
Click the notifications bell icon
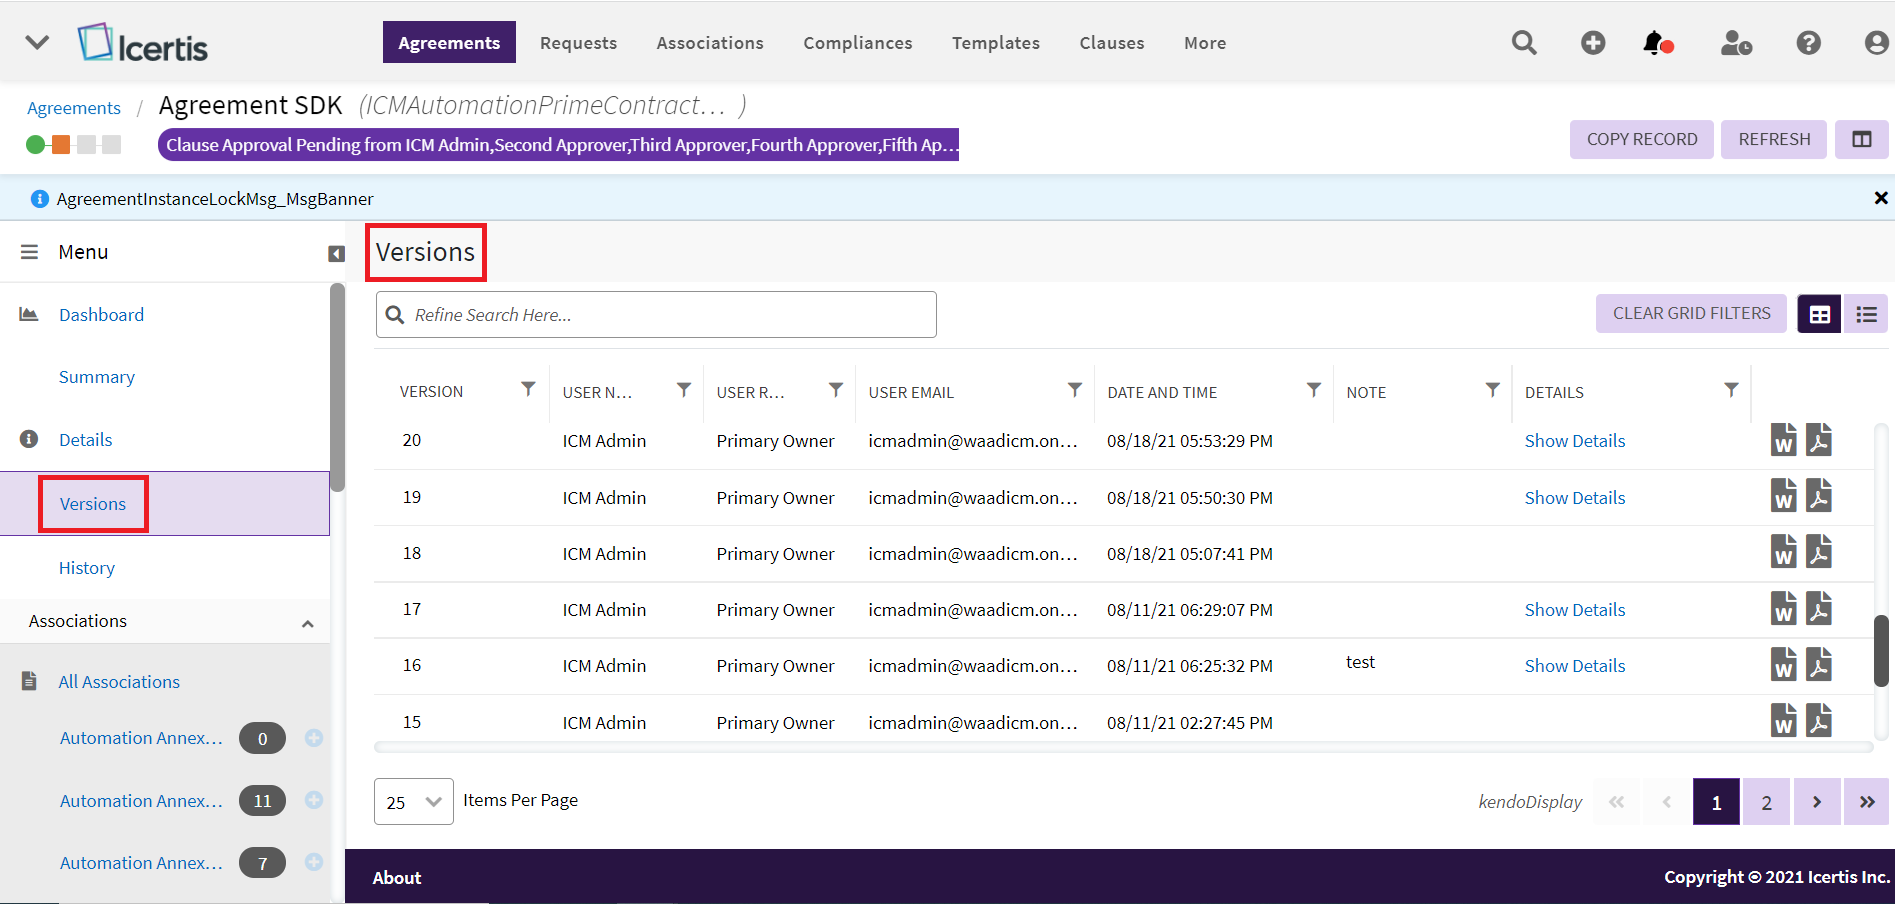pyautogui.click(x=1655, y=43)
